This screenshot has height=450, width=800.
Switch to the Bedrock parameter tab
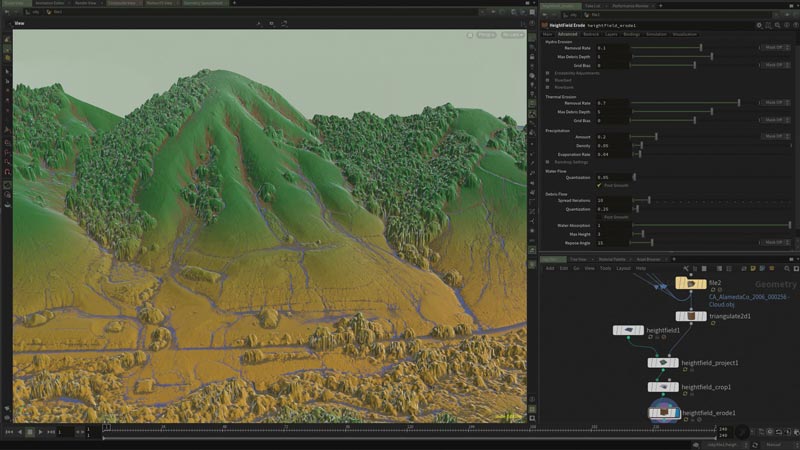pos(591,34)
